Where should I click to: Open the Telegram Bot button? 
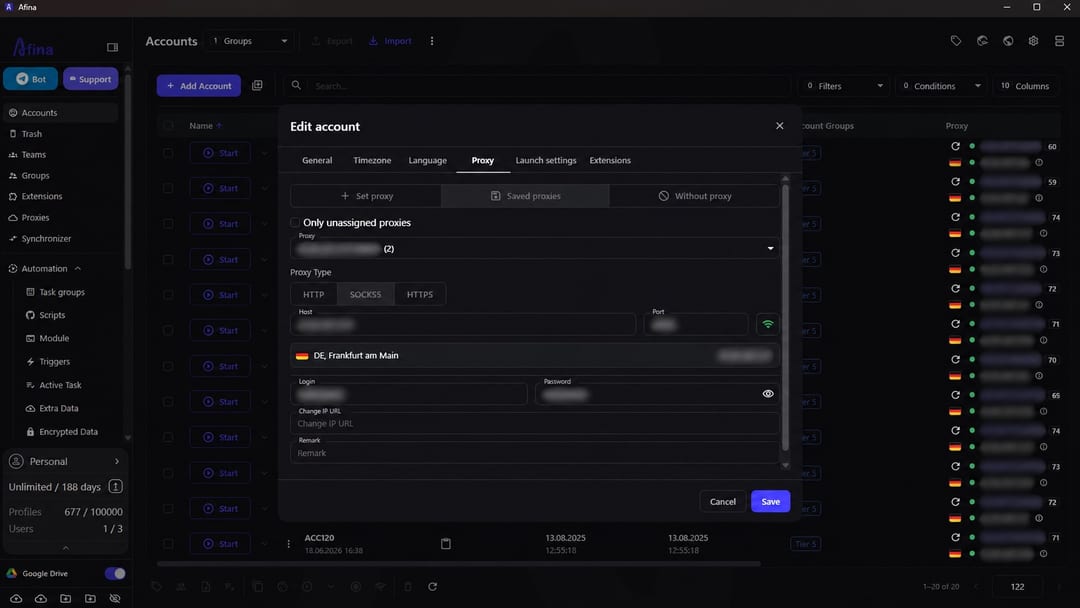point(31,79)
